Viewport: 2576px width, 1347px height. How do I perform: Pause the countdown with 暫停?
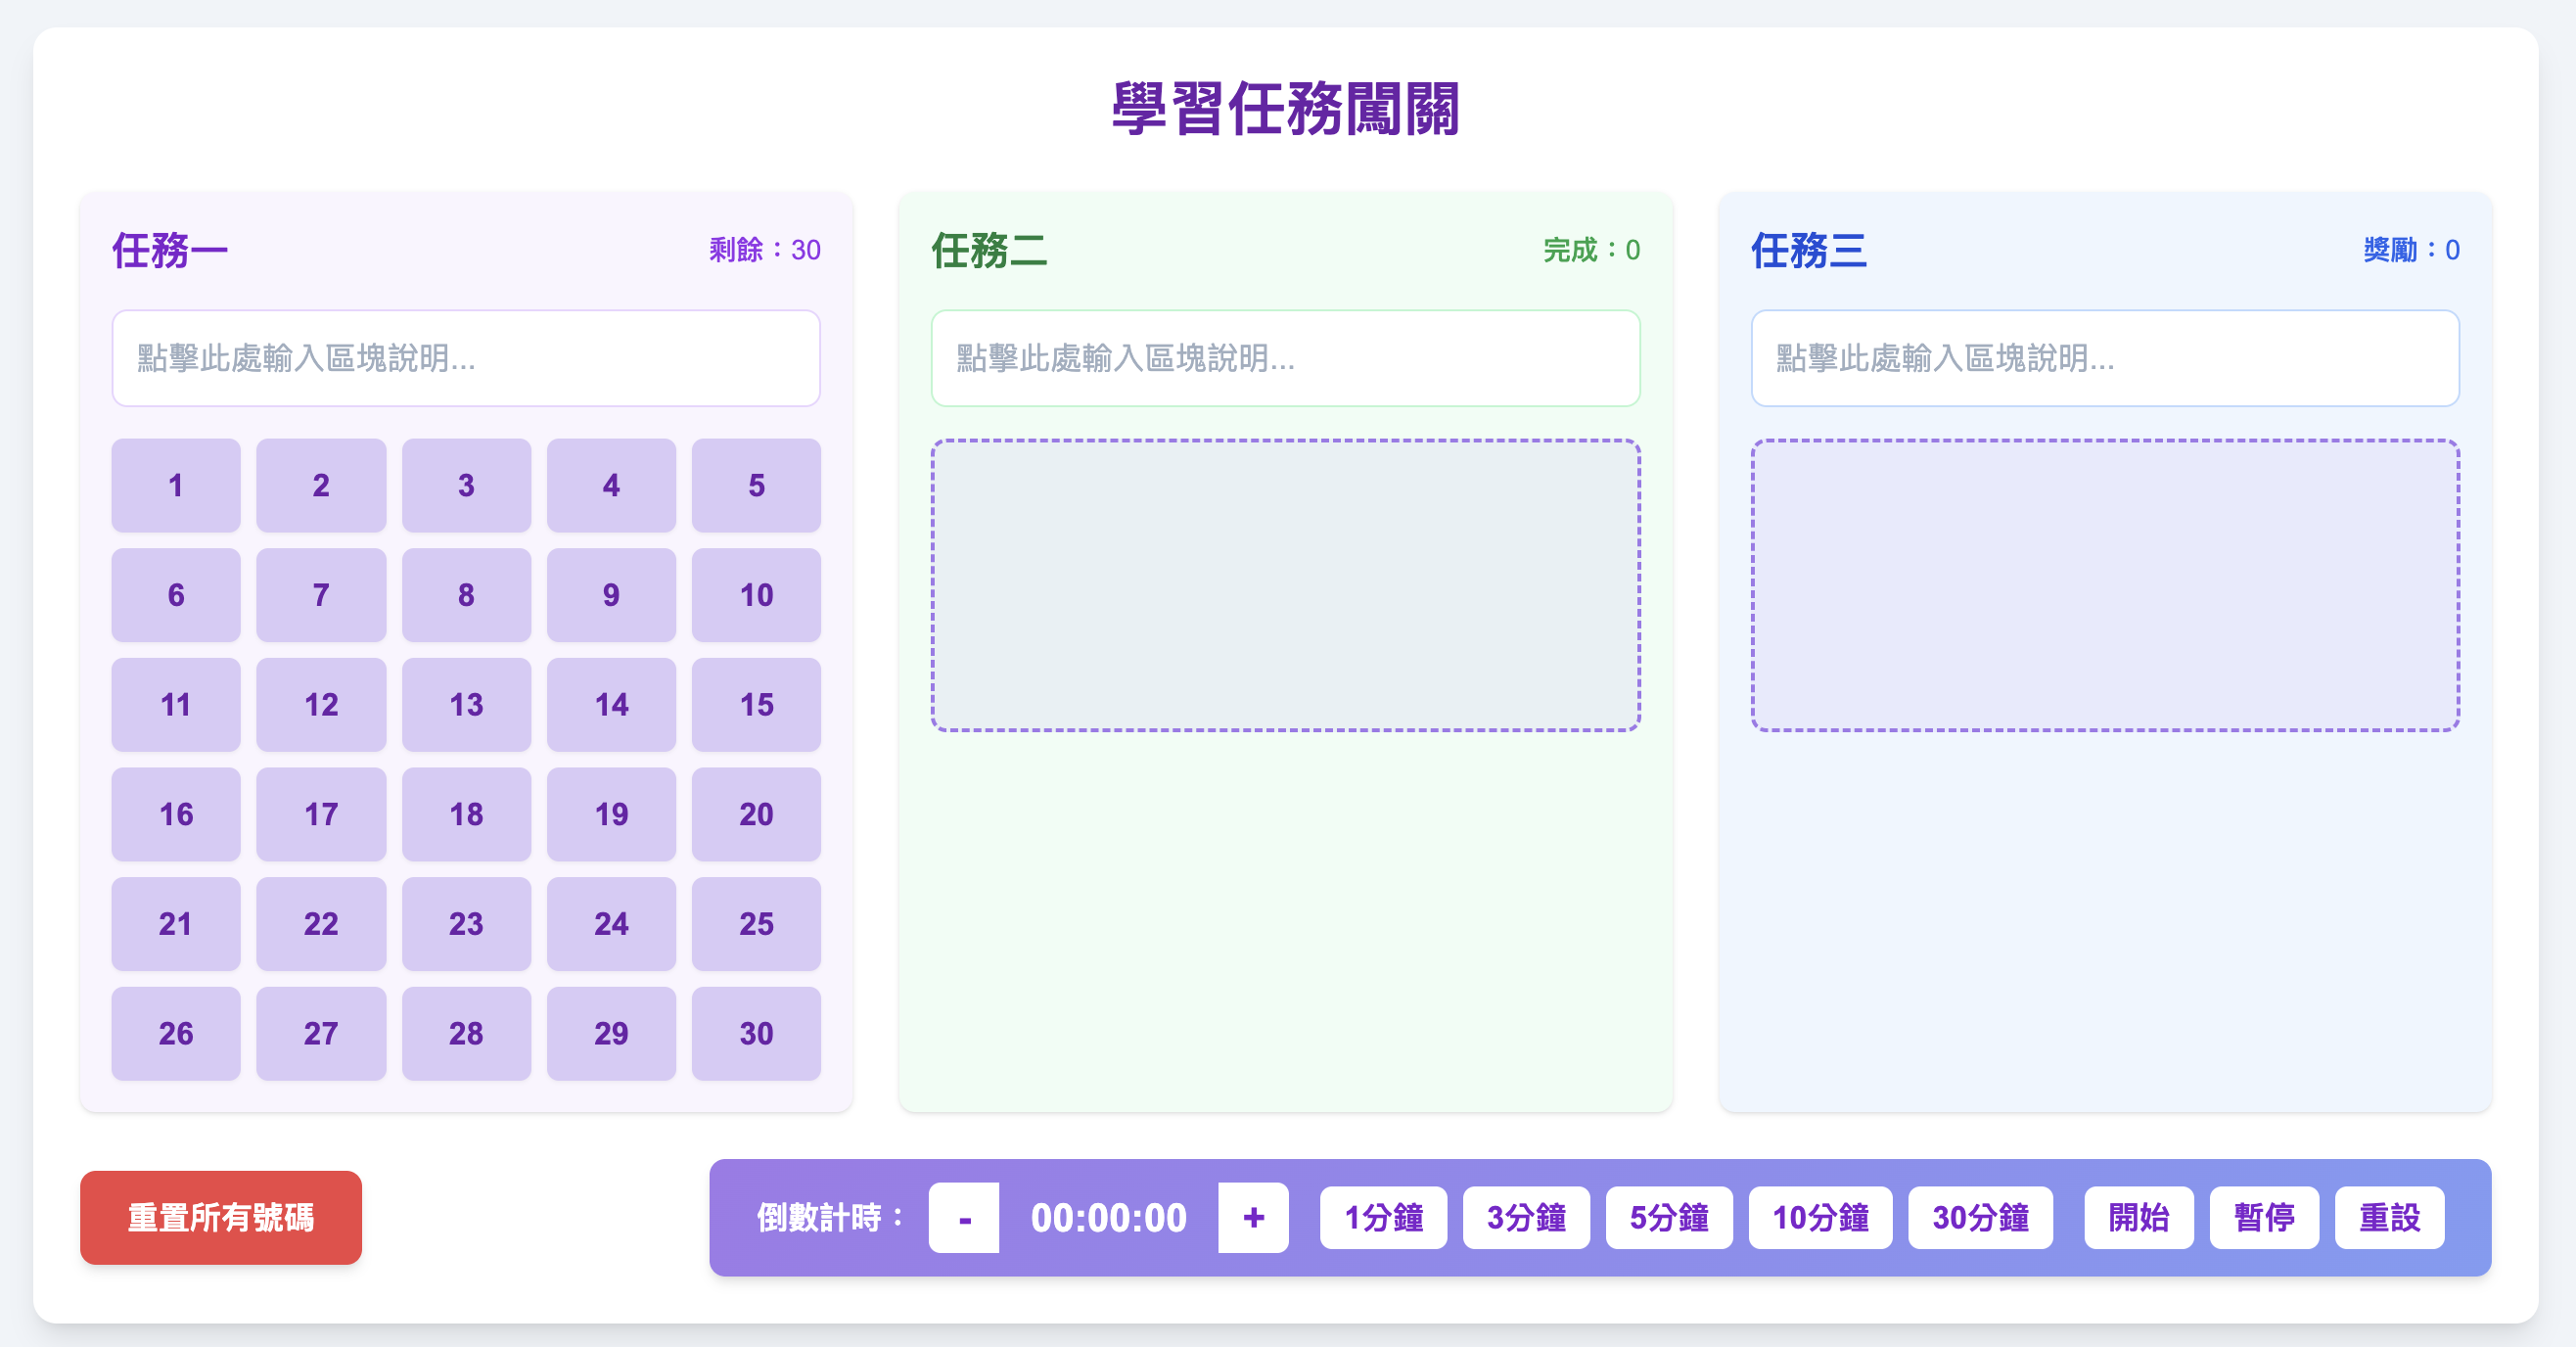click(2263, 1217)
